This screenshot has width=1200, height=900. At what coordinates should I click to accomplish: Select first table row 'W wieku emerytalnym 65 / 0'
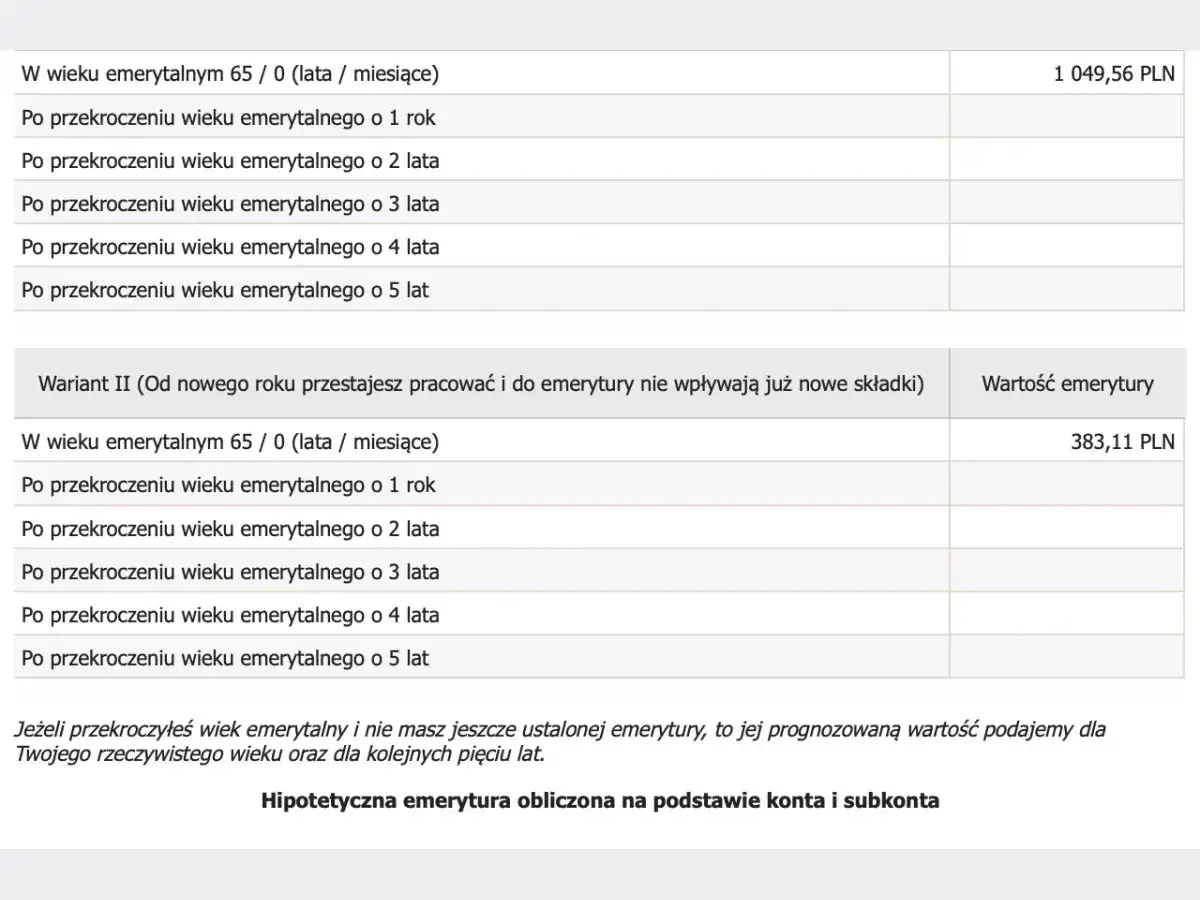click(x=600, y=74)
